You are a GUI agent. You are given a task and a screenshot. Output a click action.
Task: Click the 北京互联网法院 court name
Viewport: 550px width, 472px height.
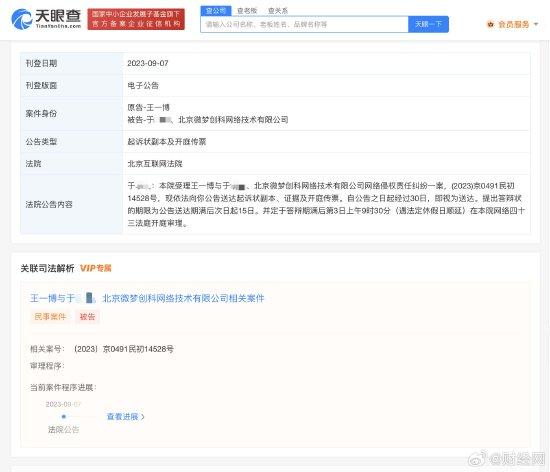click(155, 164)
